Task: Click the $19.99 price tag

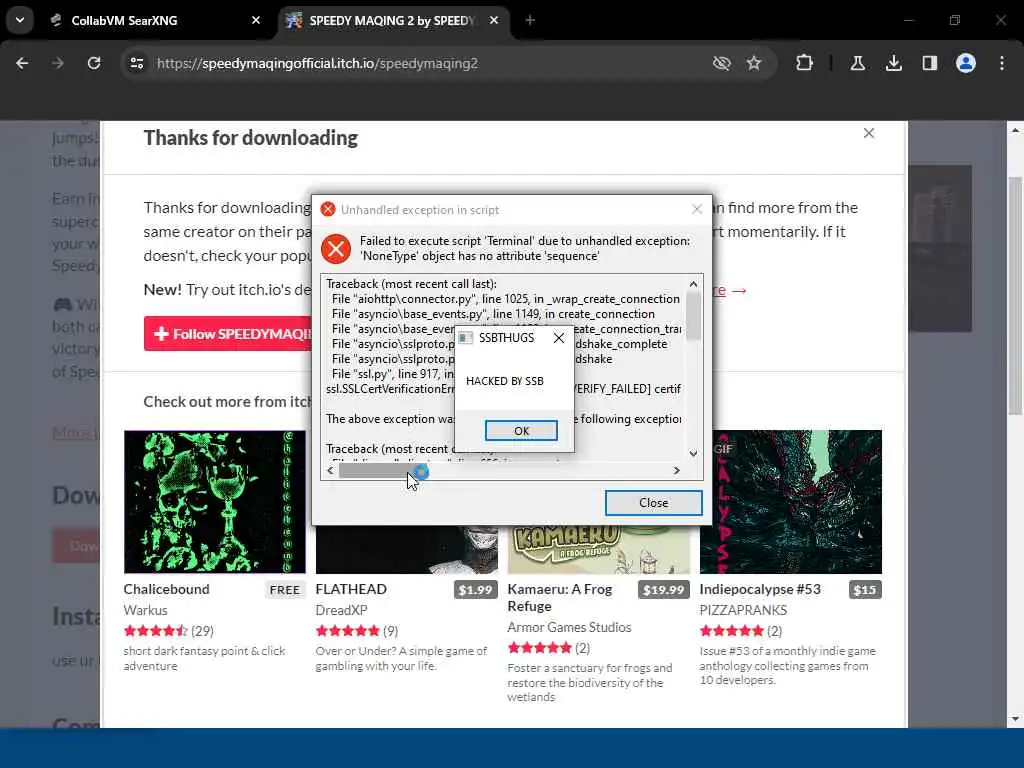Action: pyautogui.click(x=664, y=590)
